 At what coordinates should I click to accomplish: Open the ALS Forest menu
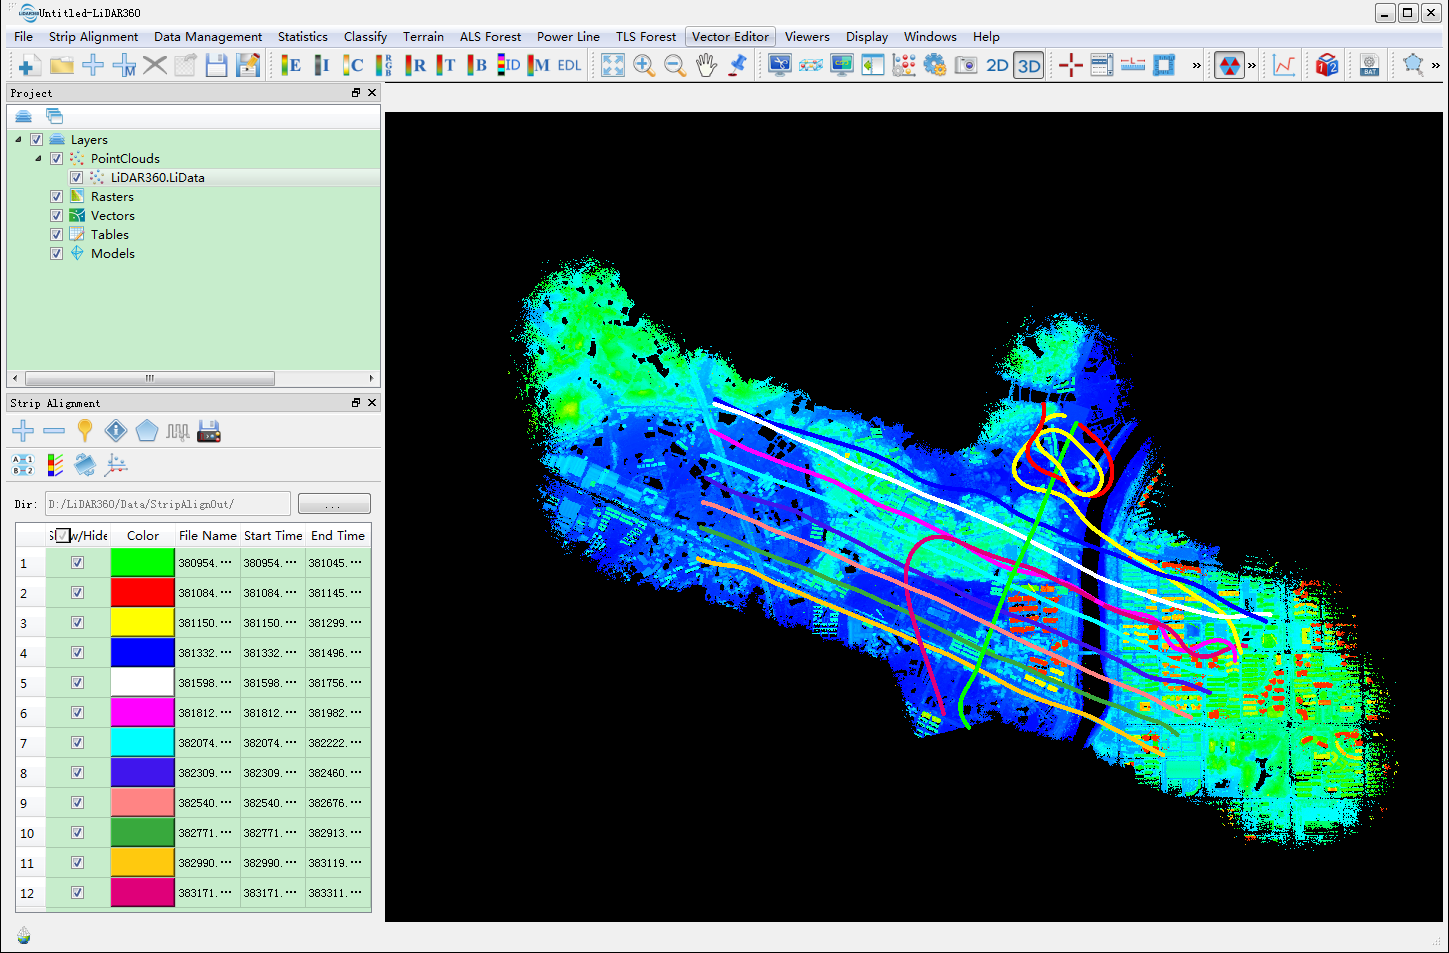(x=490, y=37)
